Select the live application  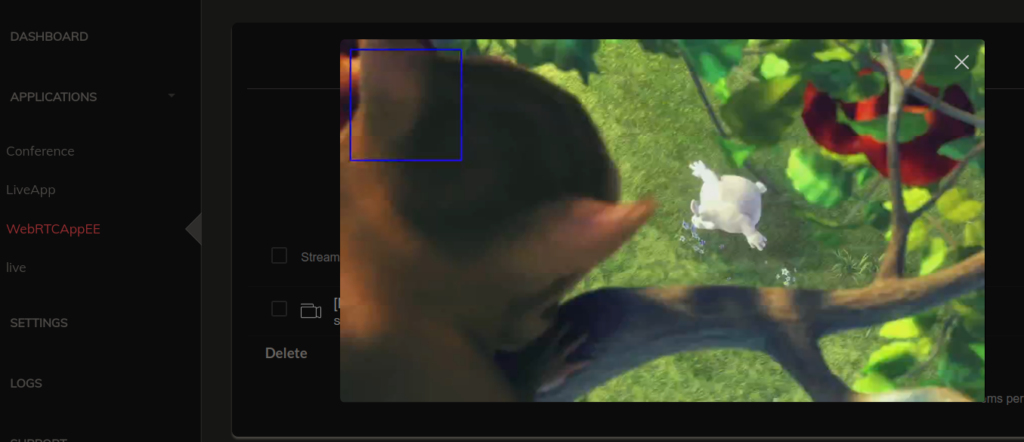16,268
